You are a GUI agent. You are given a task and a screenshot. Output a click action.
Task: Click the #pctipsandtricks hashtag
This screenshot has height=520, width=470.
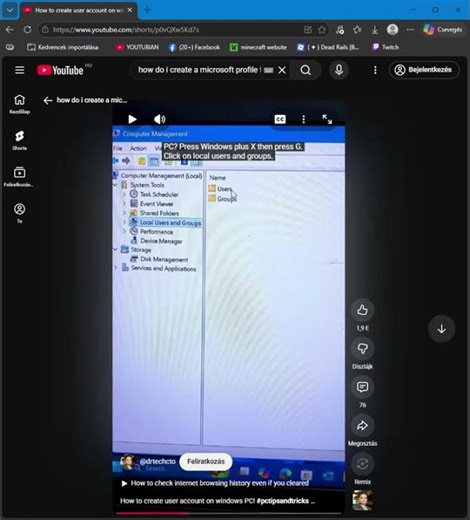(283, 501)
